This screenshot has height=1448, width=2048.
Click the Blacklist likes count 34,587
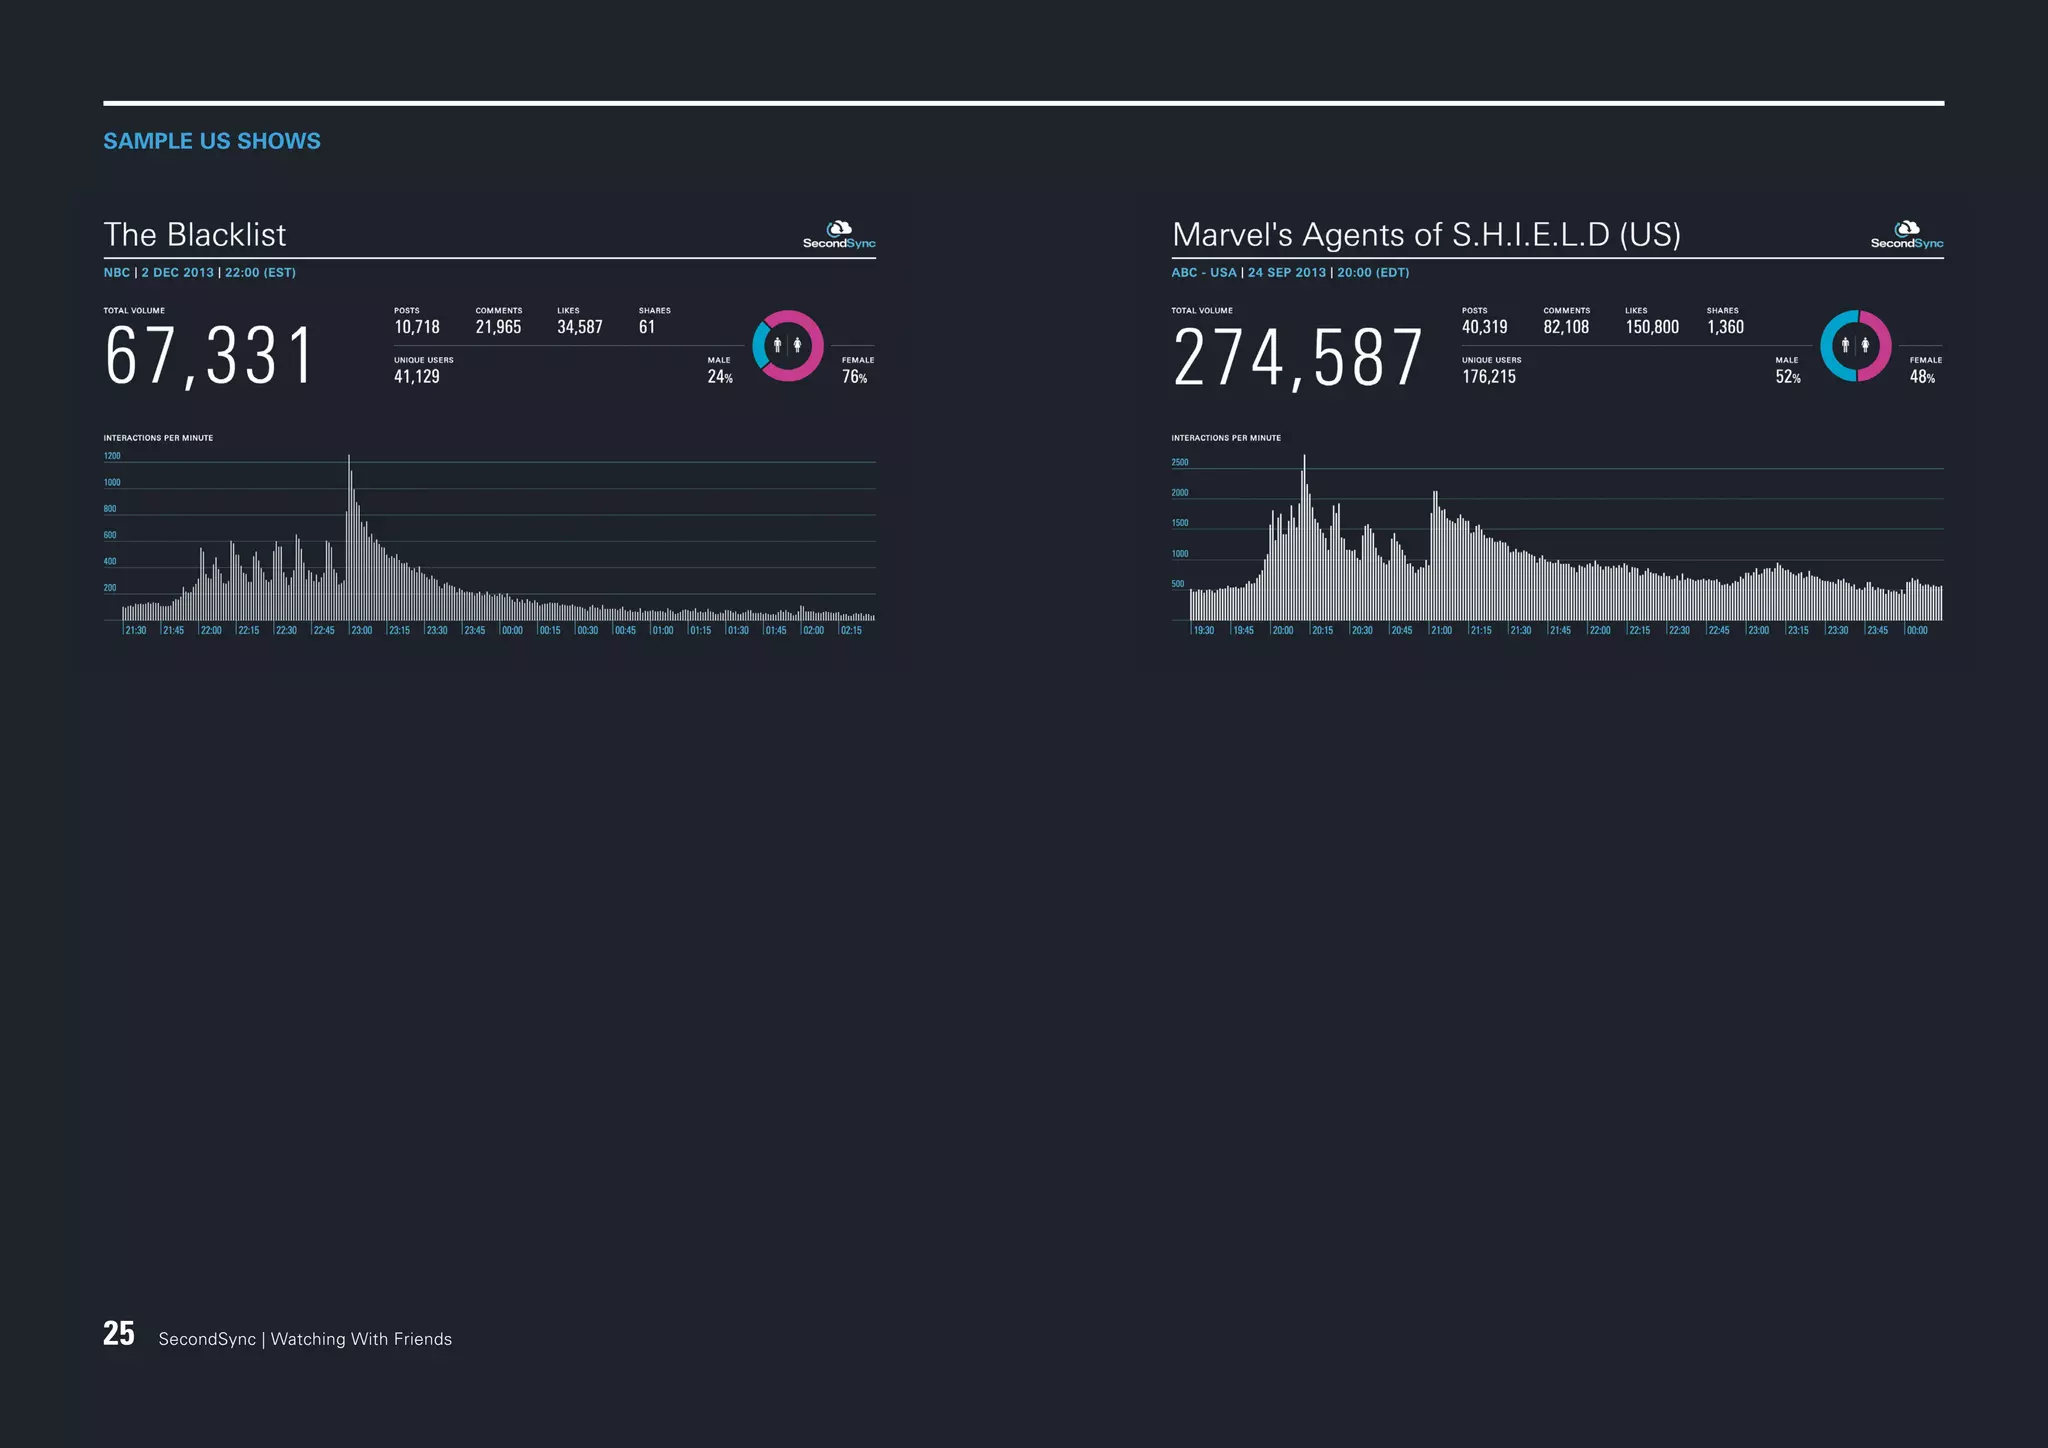coord(580,327)
